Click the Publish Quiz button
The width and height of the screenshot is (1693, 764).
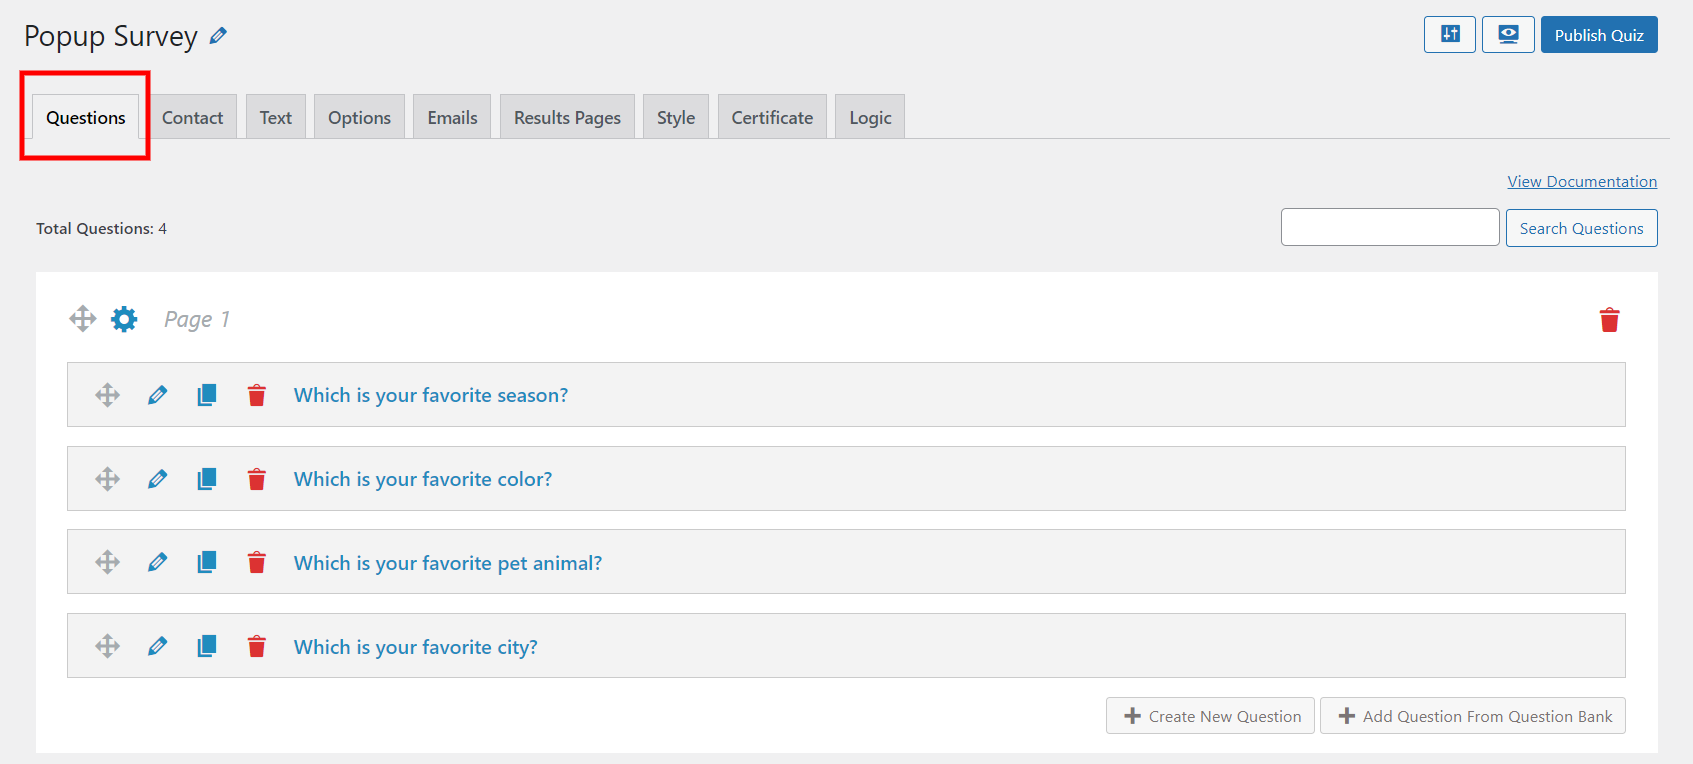click(1599, 35)
